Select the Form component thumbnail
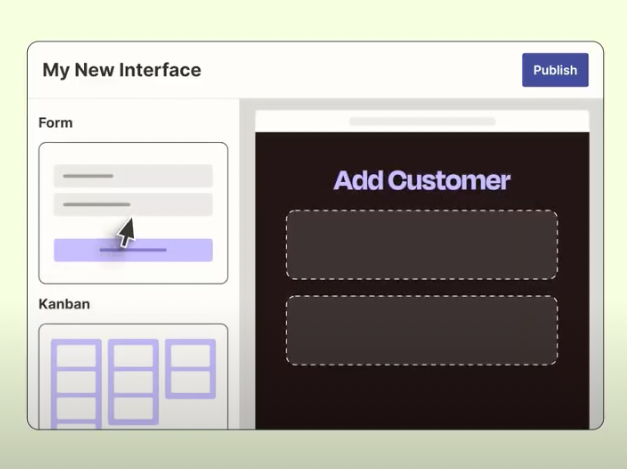 (x=133, y=213)
